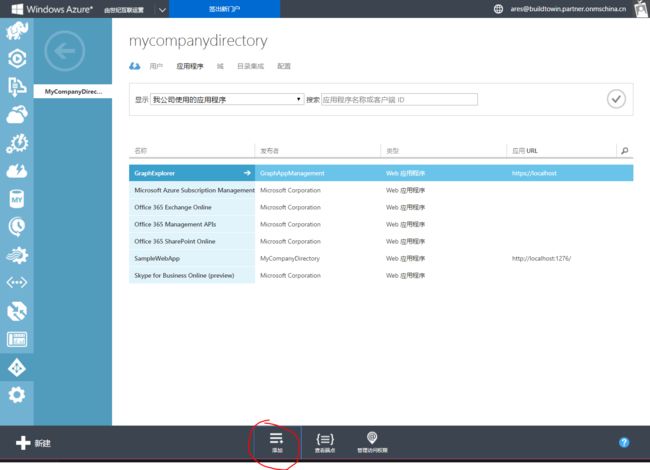
Task: Click the gear with wind lines sidebar icon
Action: pyautogui.click(x=17, y=255)
